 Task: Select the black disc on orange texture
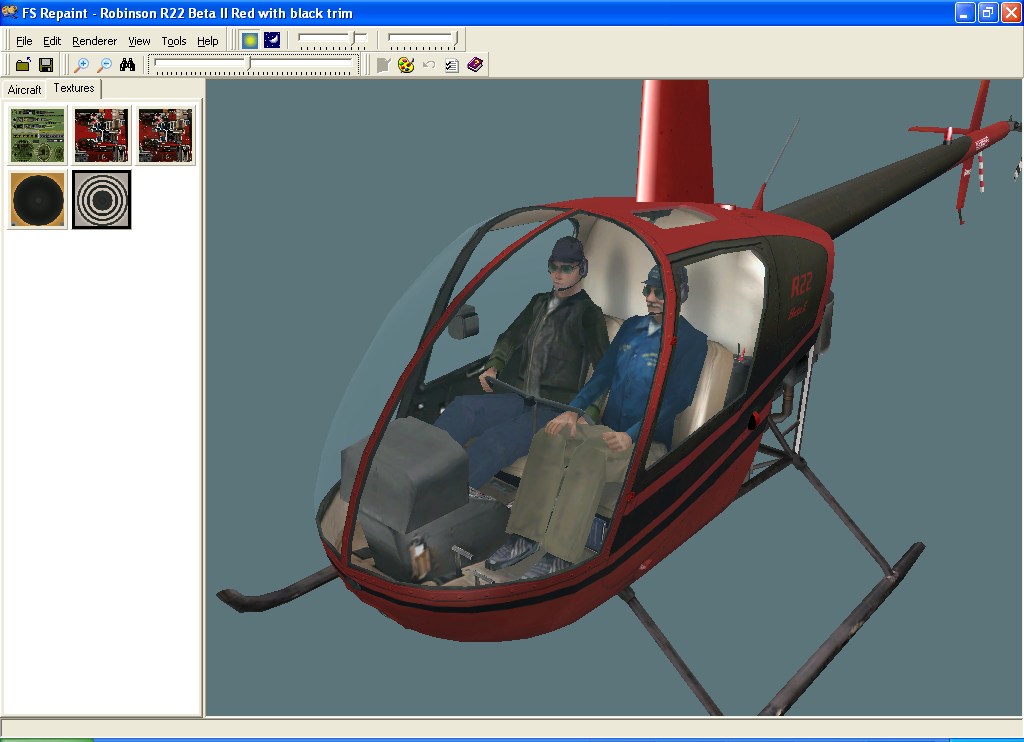click(x=38, y=199)
